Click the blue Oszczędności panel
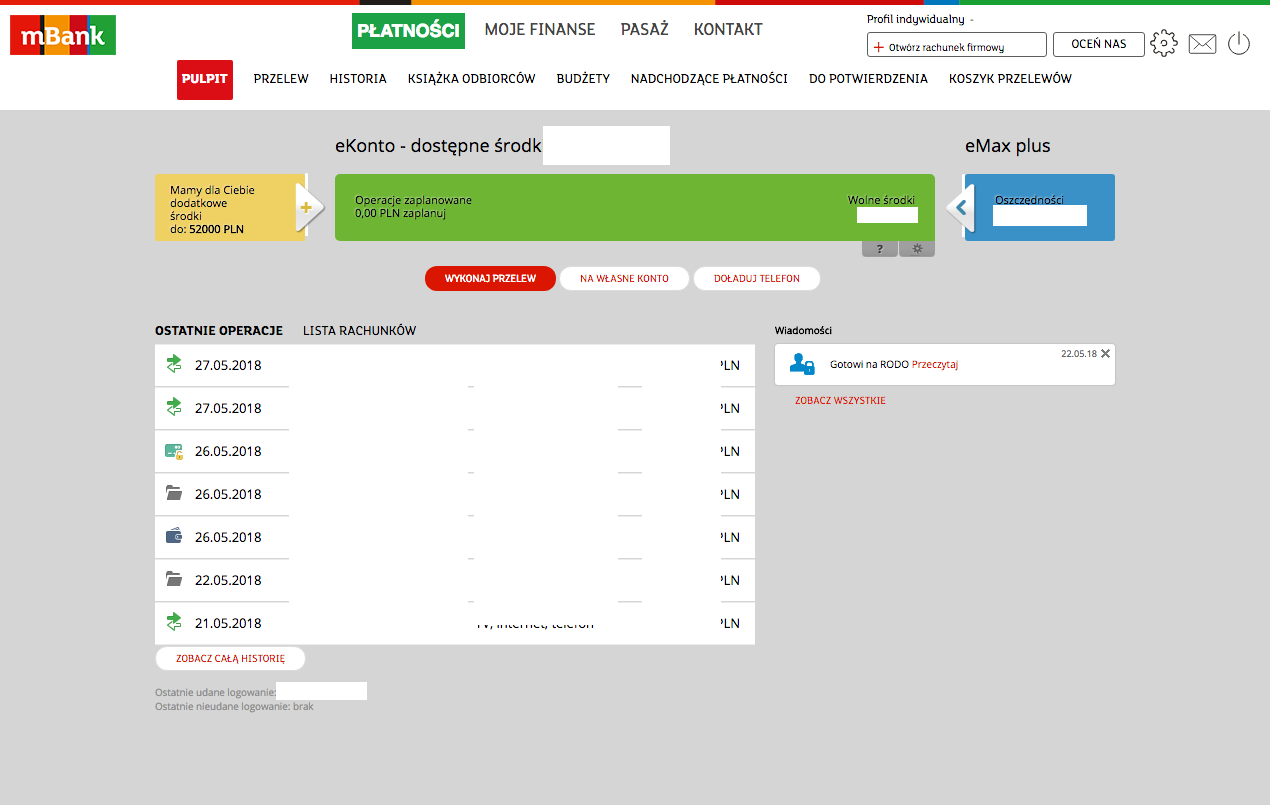1270x805 pixels. [1040, 208]
